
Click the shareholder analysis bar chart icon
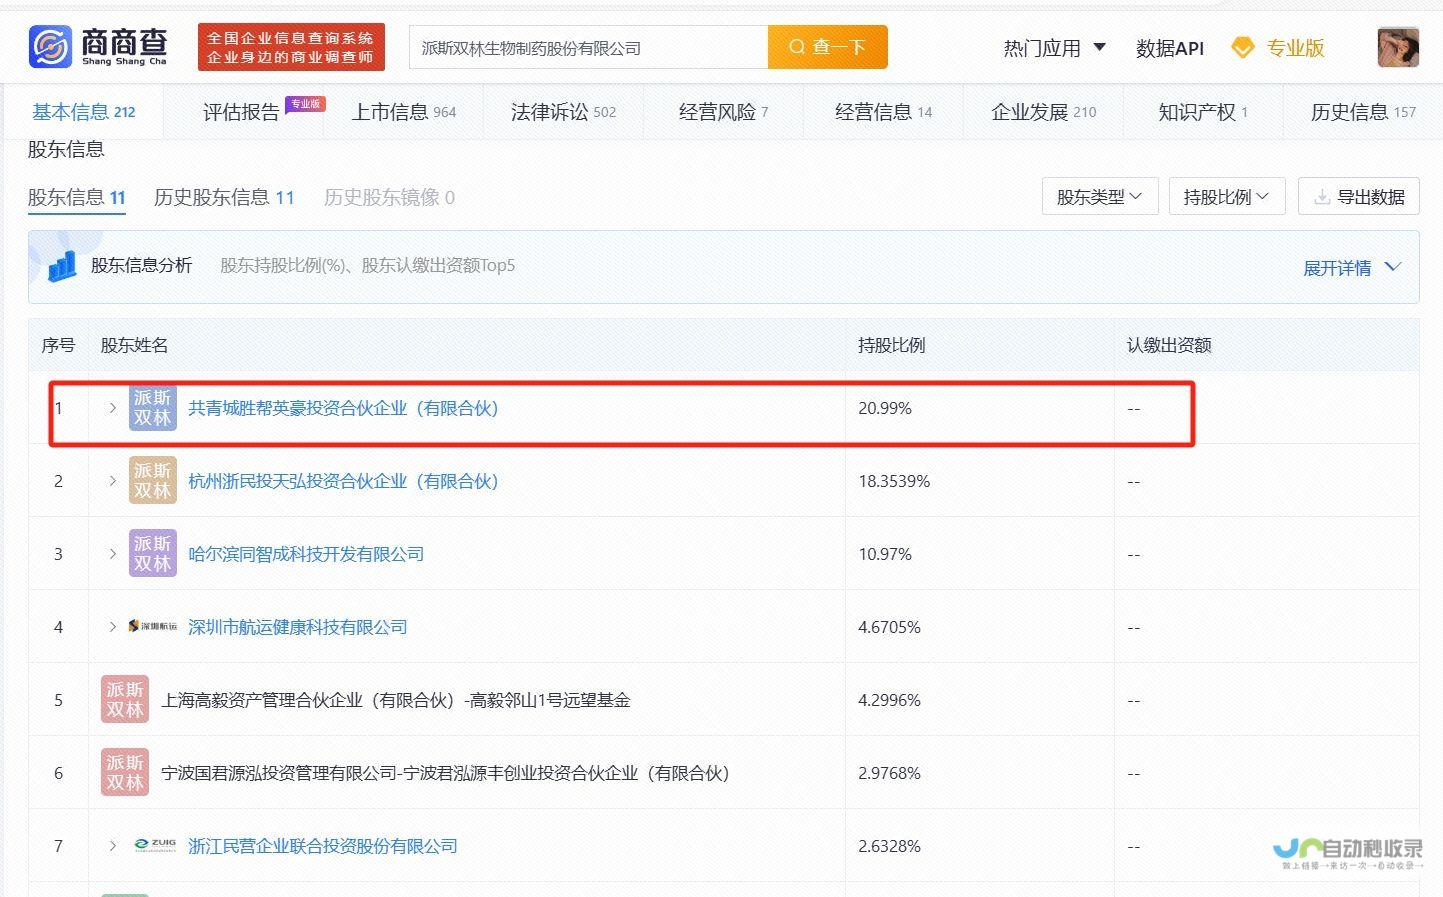62,265
